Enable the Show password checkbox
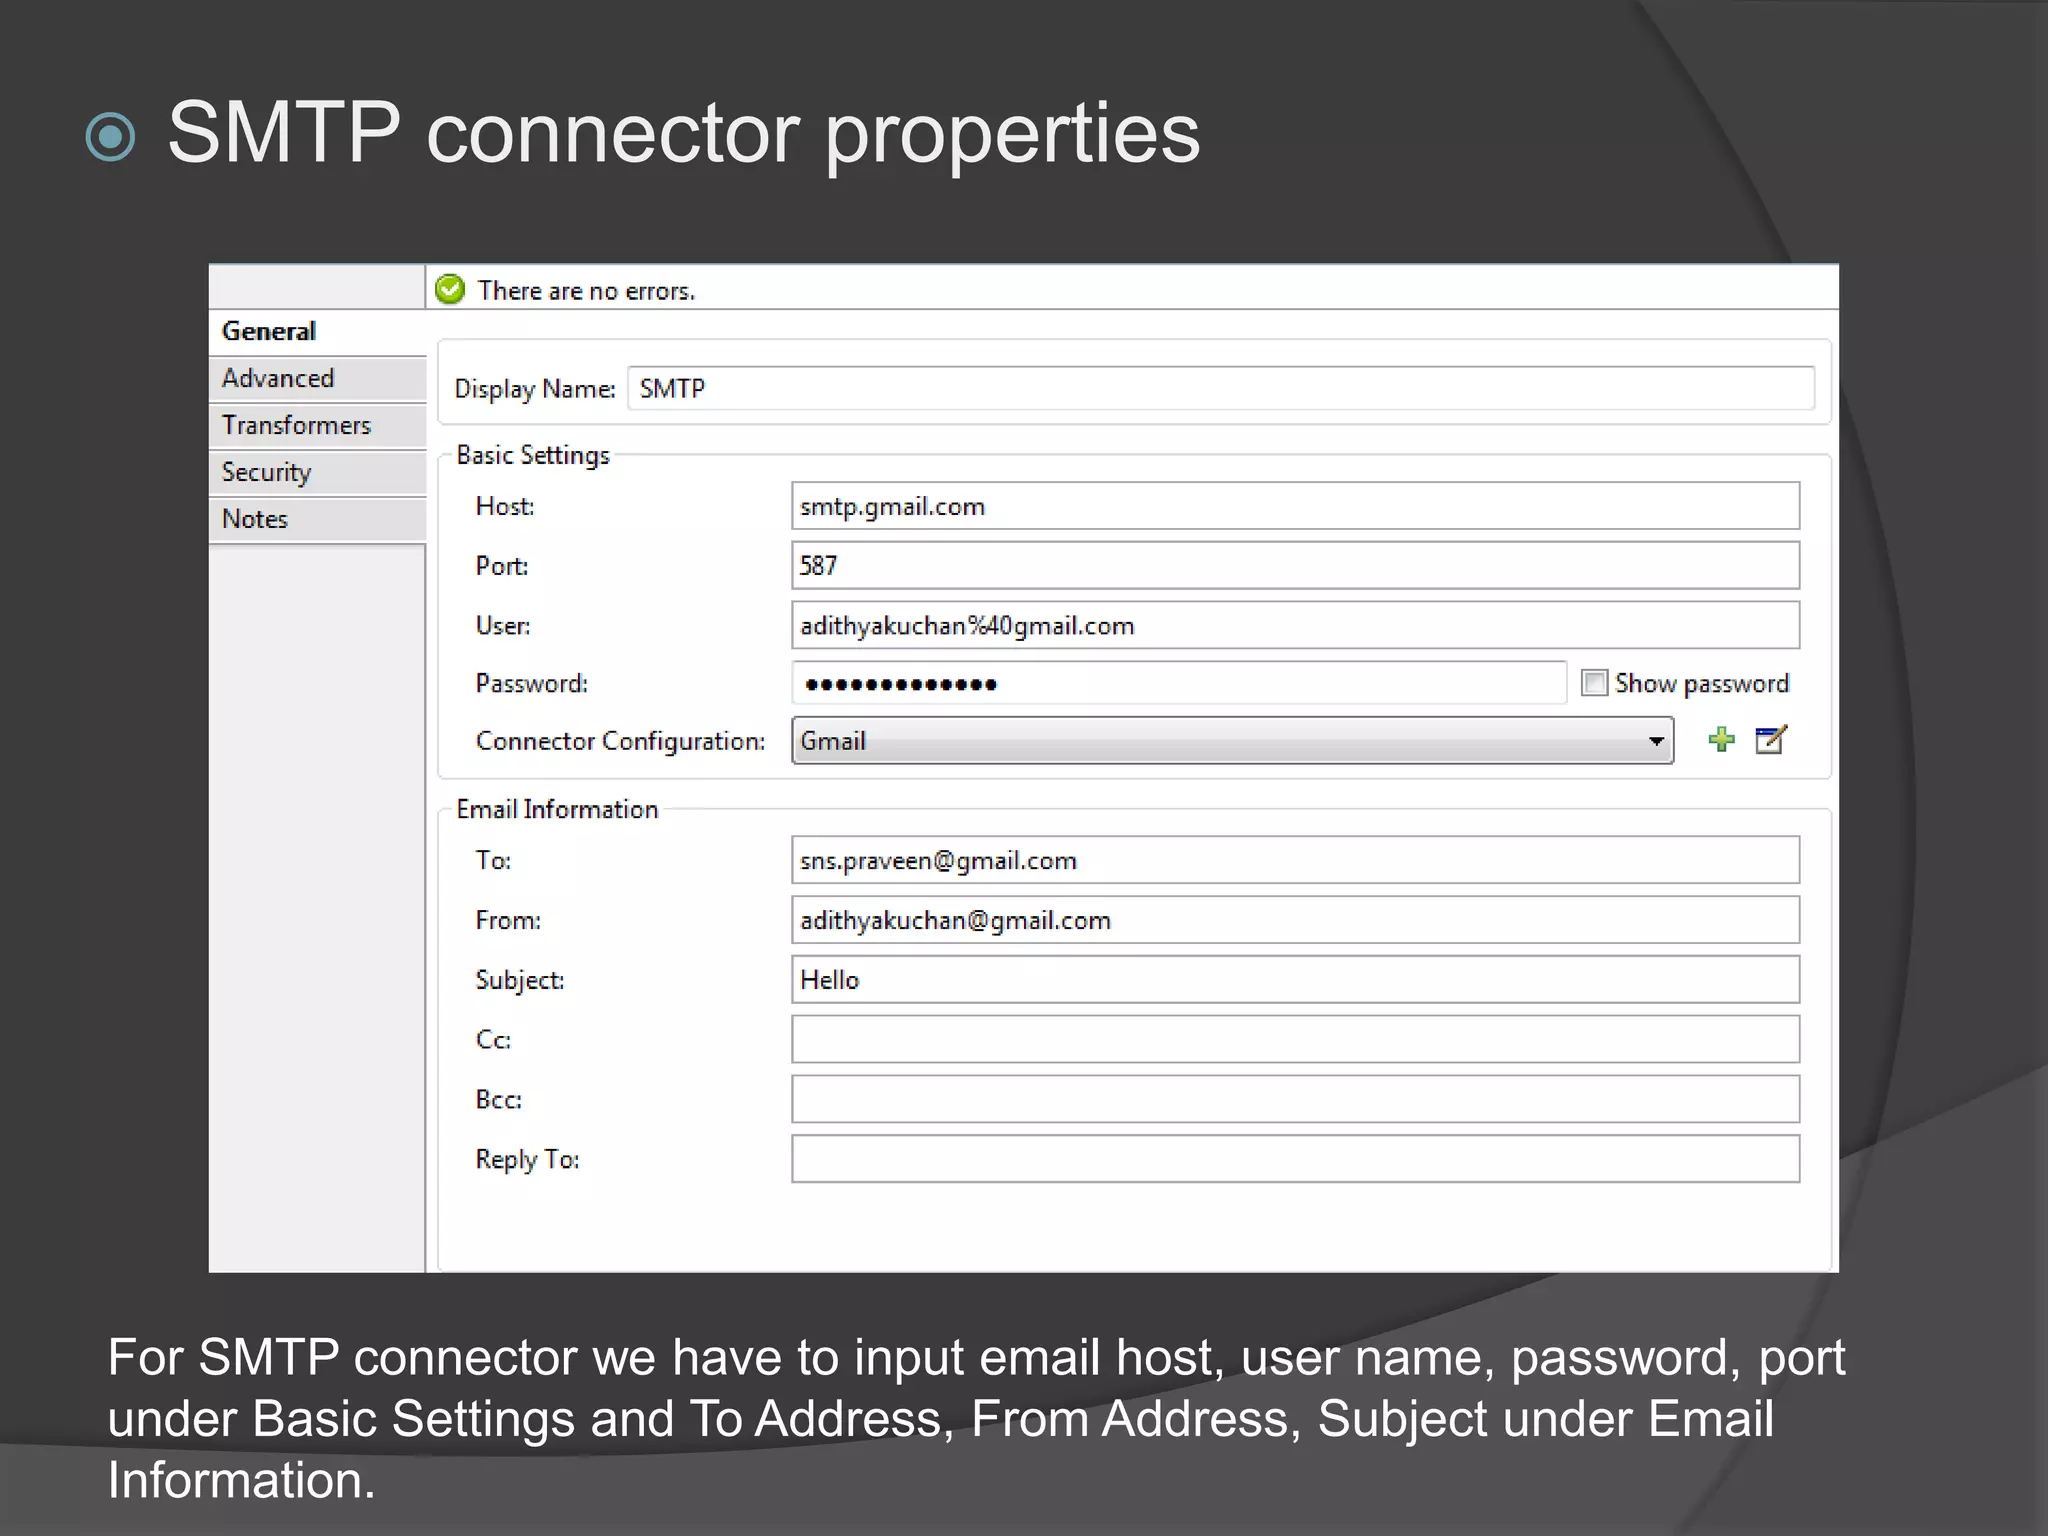 click(1594, 683)
